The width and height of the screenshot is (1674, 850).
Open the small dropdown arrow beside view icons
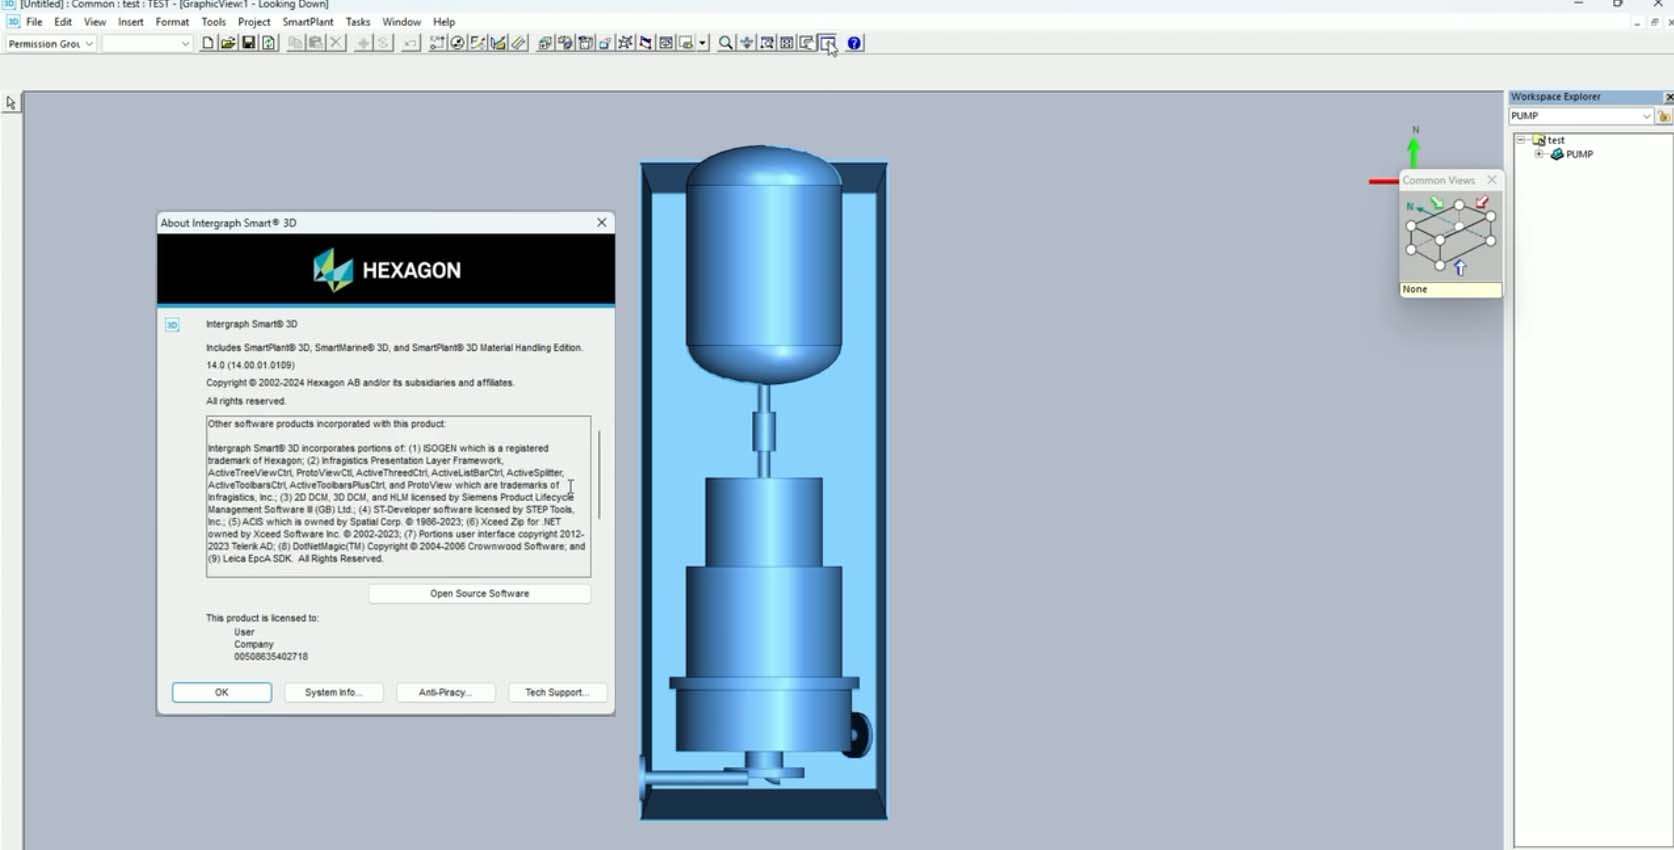[703, 43]
